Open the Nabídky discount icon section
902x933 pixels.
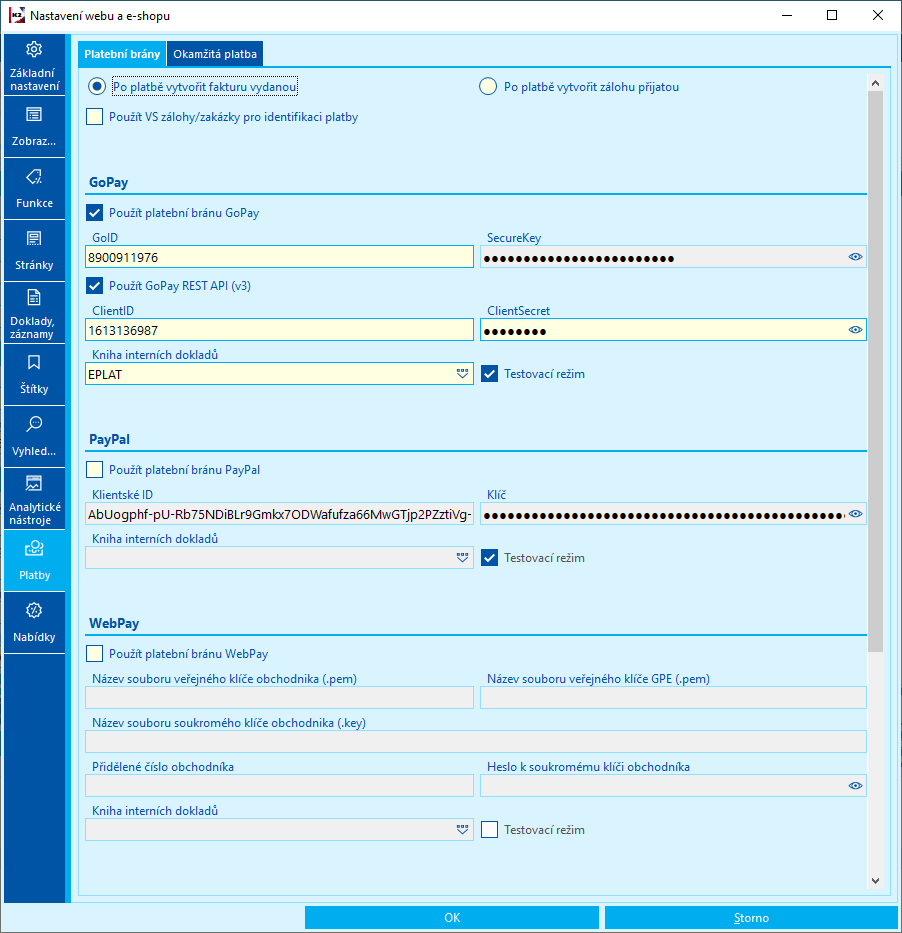tap(34, 622)
